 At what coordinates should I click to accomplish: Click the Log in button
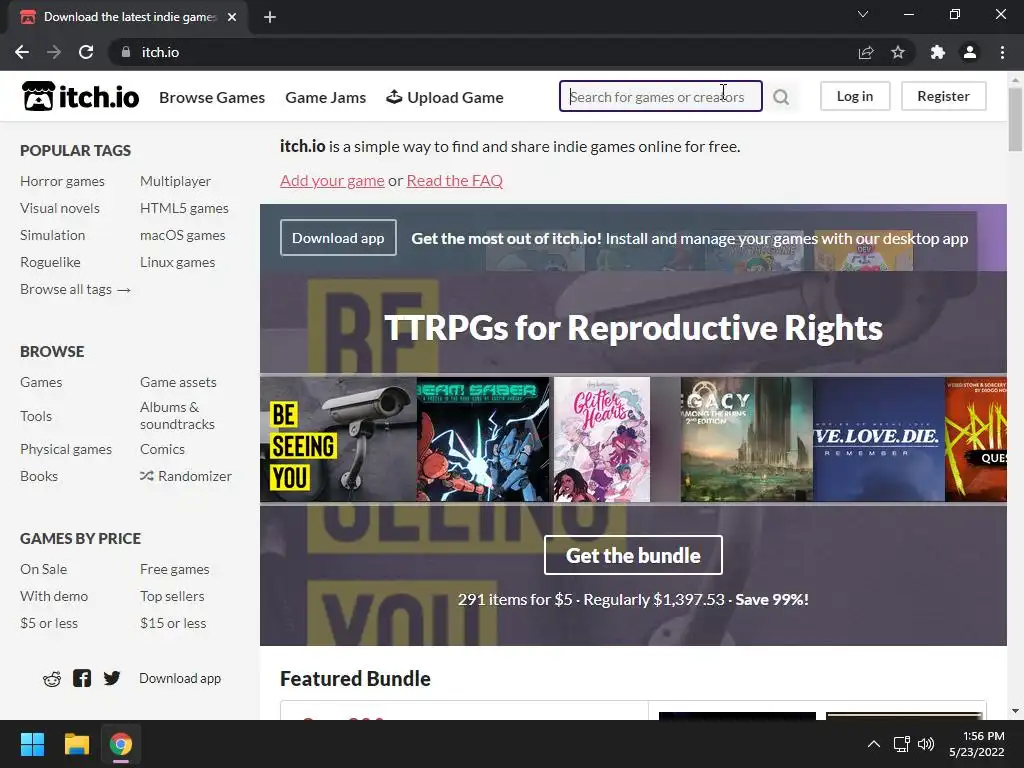[855, 96]
